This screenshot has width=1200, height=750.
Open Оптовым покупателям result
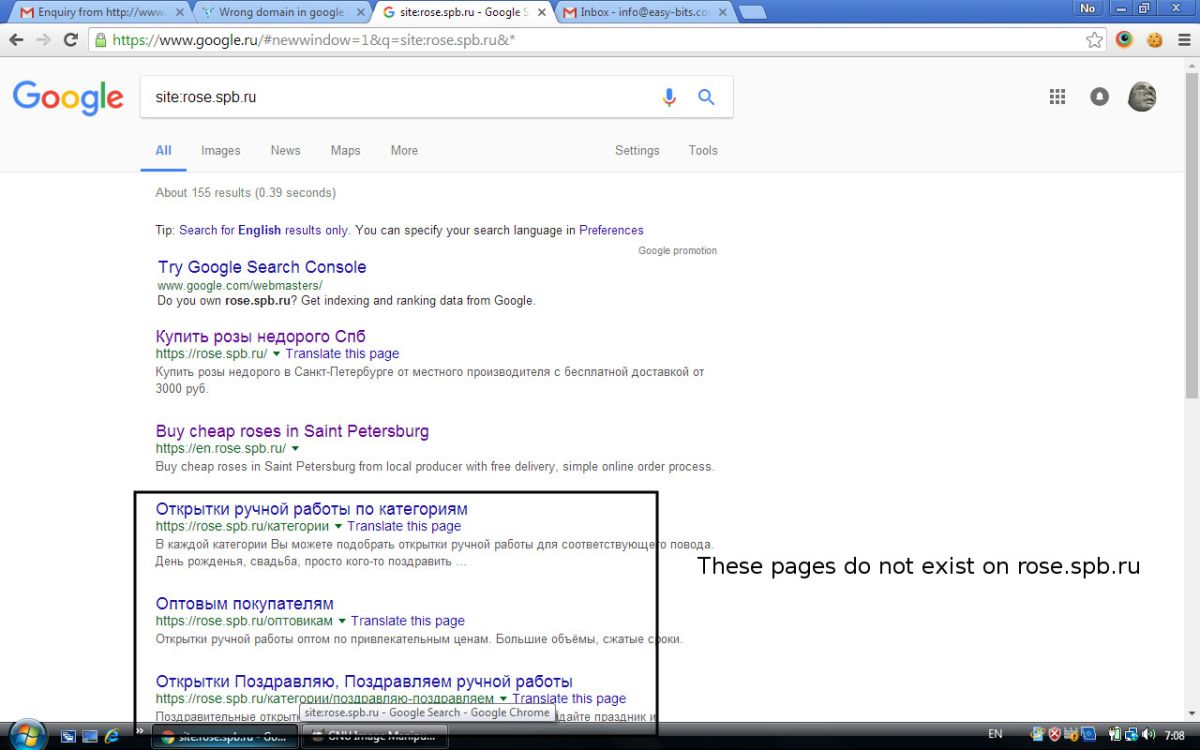[245, 603]
